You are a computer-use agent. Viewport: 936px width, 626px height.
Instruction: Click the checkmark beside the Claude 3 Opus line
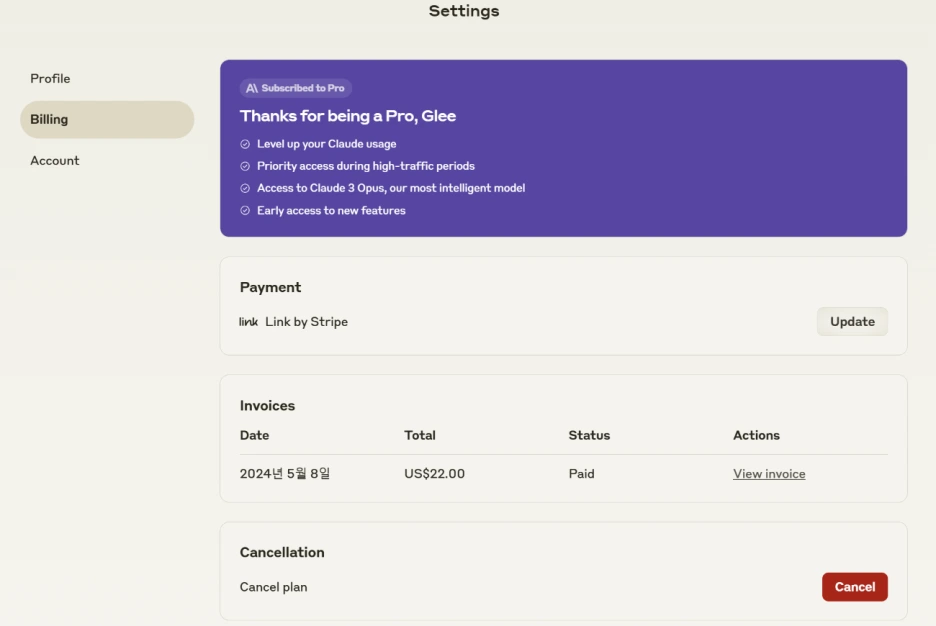[x=245, y=188]
